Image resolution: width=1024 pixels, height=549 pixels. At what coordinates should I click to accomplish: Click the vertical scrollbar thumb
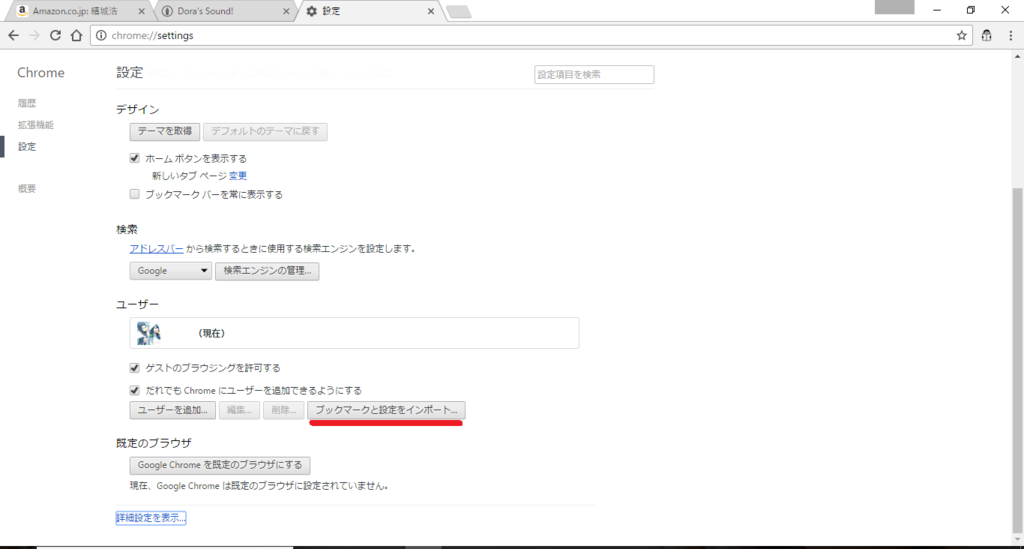pyautogui.click(x=1017, y=359)
